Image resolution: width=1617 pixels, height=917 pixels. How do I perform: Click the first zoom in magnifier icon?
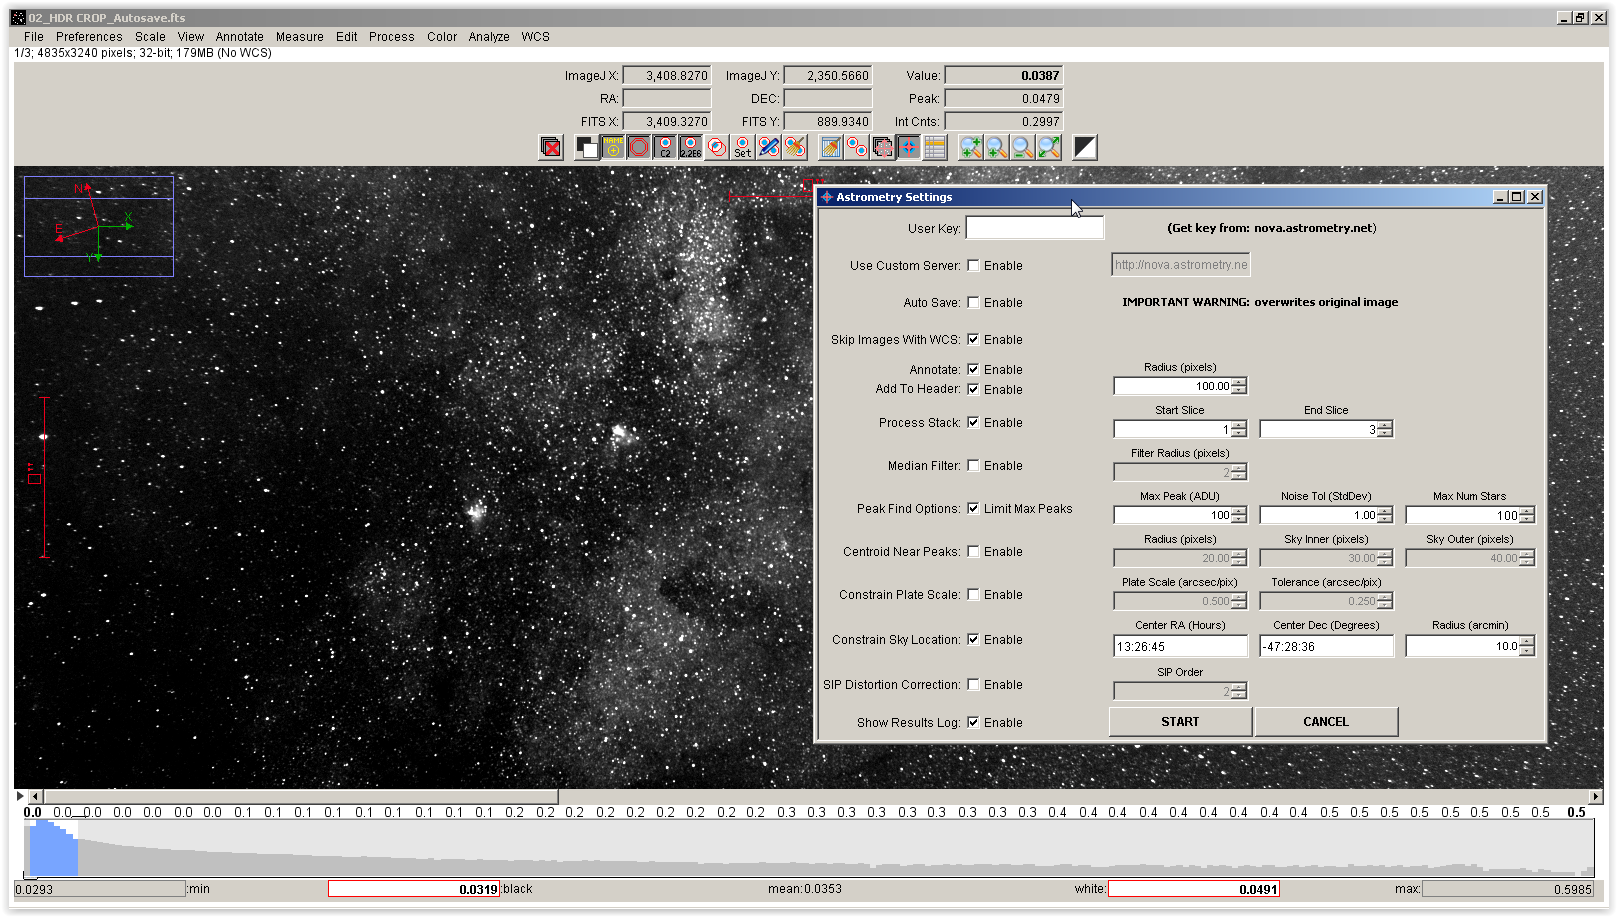click(x=971, y=148)
